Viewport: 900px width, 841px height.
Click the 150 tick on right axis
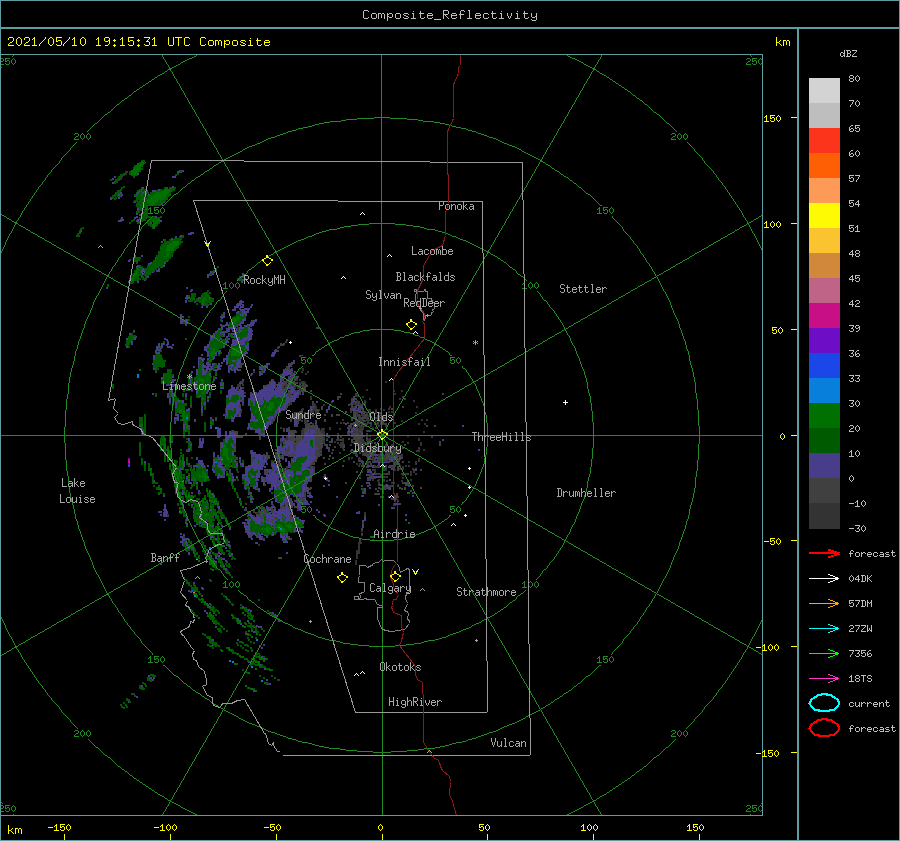(772, 118)
